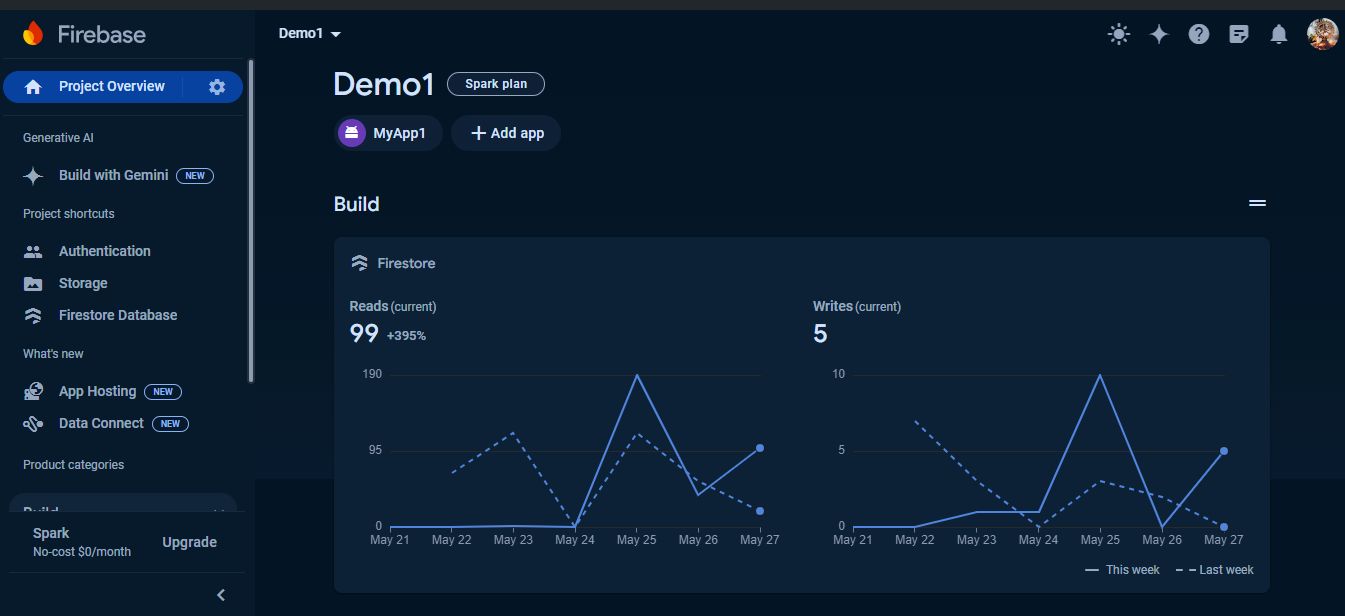
Task: Click the Firestore card icon
Action: [x=359, y=264]
